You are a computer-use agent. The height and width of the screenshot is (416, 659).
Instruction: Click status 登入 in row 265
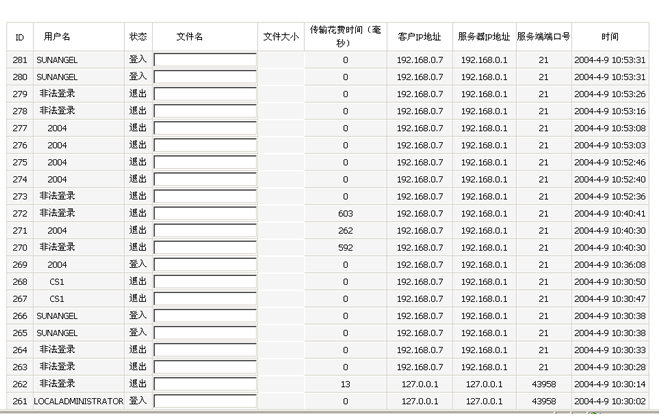click(x=138, y=332)
